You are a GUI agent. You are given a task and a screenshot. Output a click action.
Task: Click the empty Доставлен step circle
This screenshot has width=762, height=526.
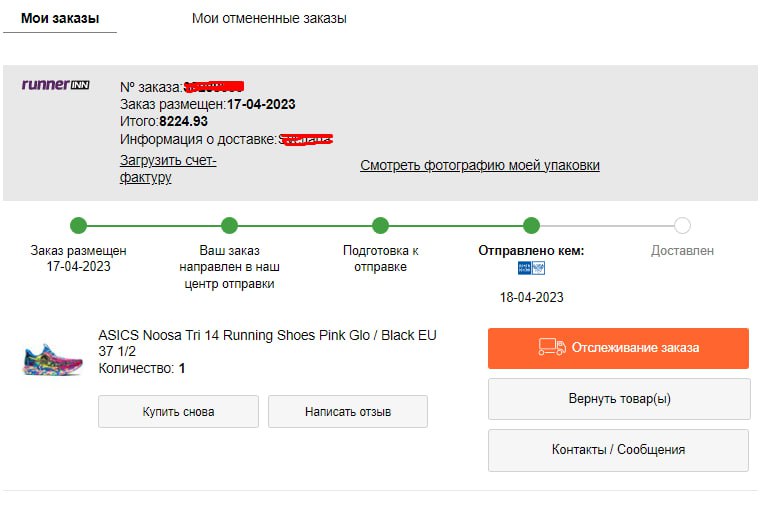click(x=682, y=226)
